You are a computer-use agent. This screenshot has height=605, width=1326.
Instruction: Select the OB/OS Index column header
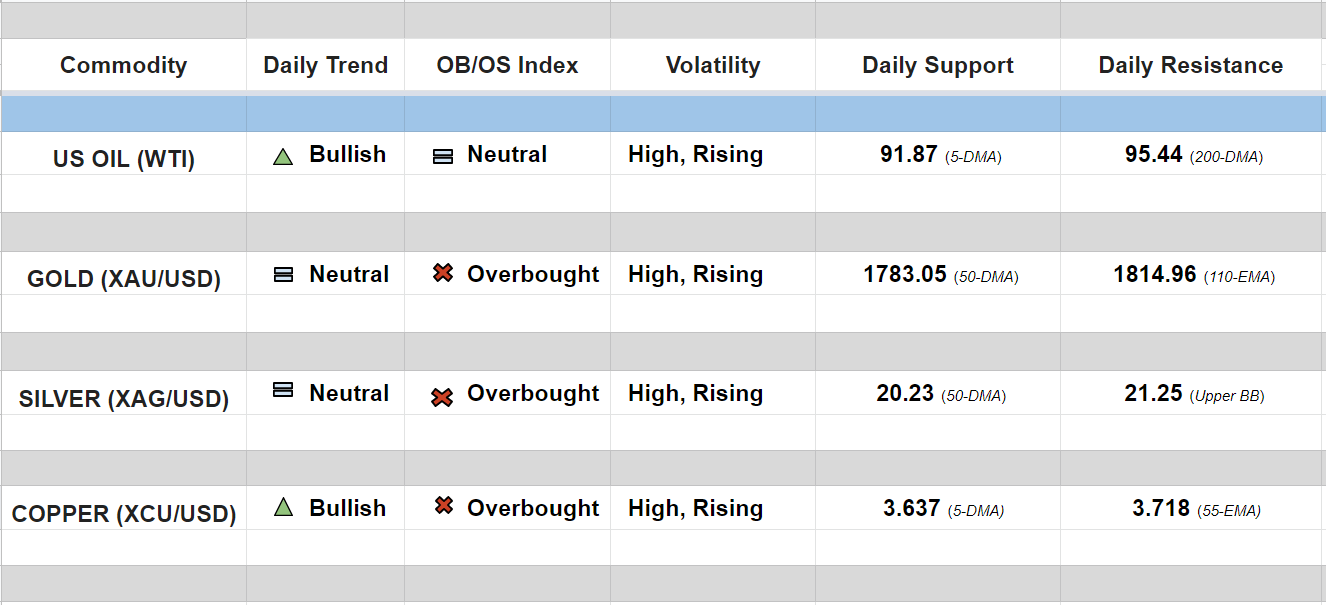[507, 66]
